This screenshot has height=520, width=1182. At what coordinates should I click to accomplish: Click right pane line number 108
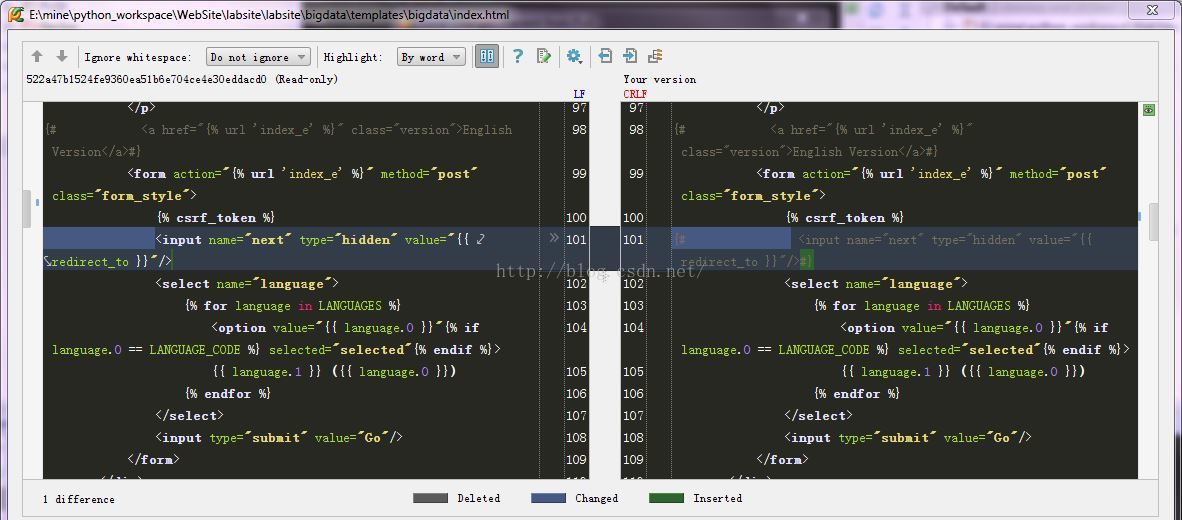pyautogui.click(x=634, y=438)
